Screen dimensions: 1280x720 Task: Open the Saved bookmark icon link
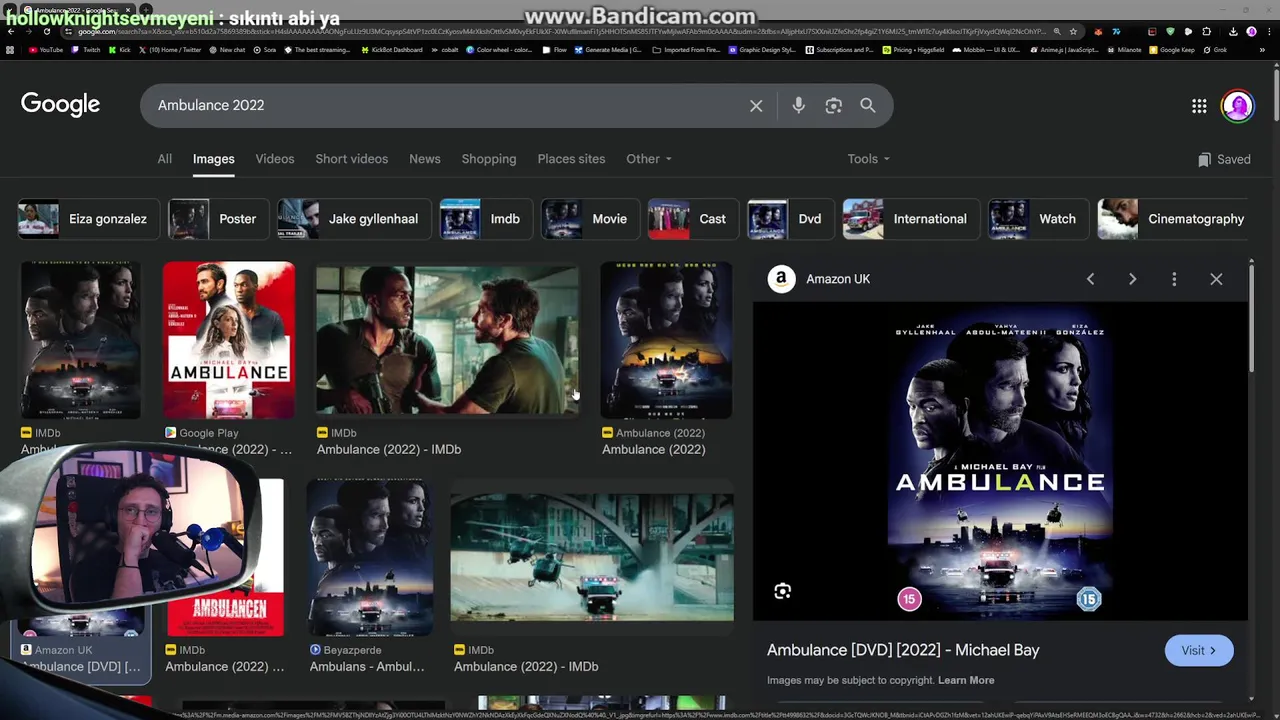coord(1224,159)
